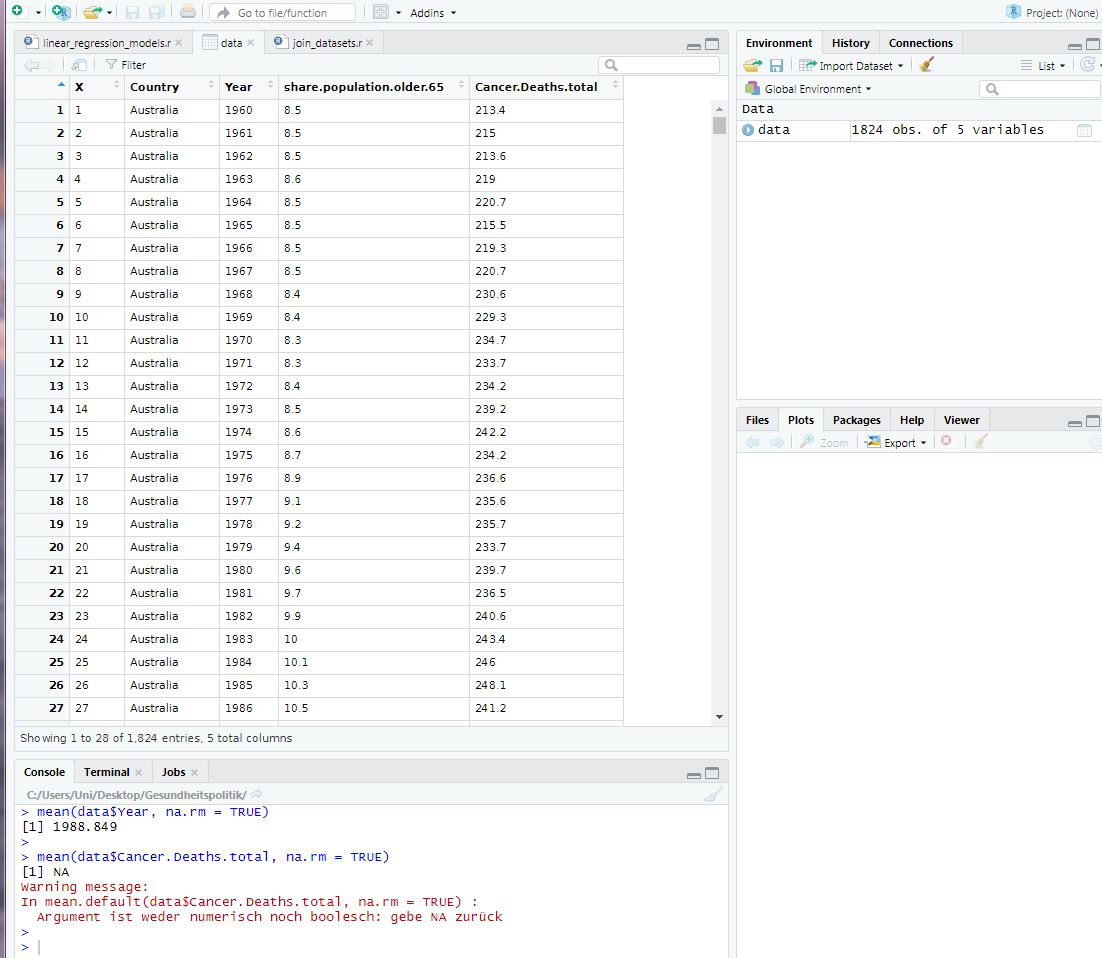Expand the data object blue arrow
Image resolution: width=1102 pixels, height=958 pixels.
coord(748,130)
